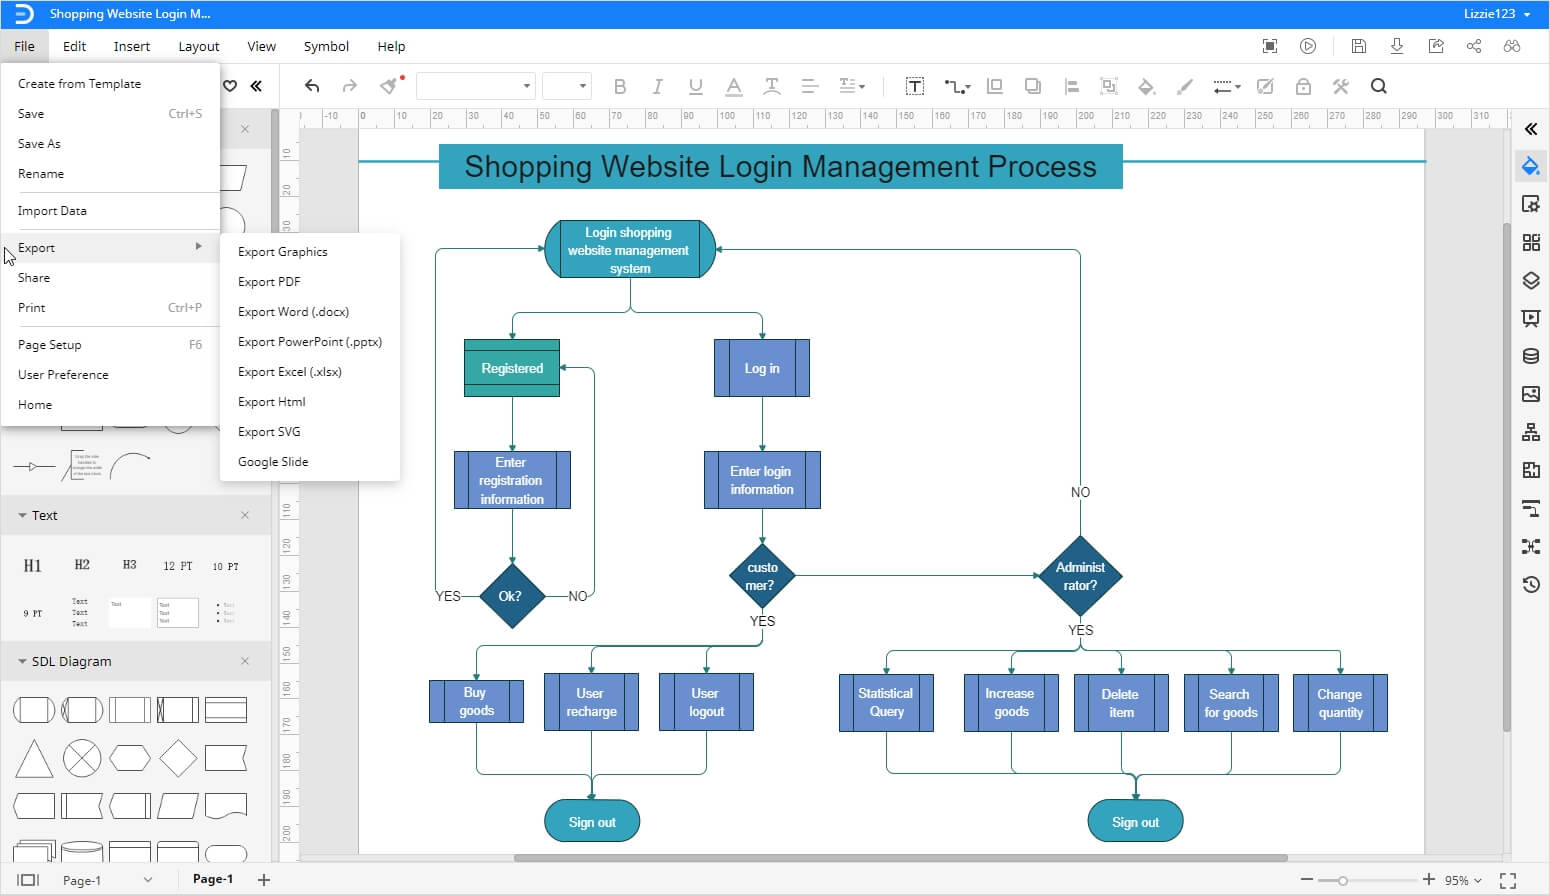Viewport: 1550px width, 895px height.
Task: Toggle underline formatting
Action: pyautogui.click(x=695, y=86)
